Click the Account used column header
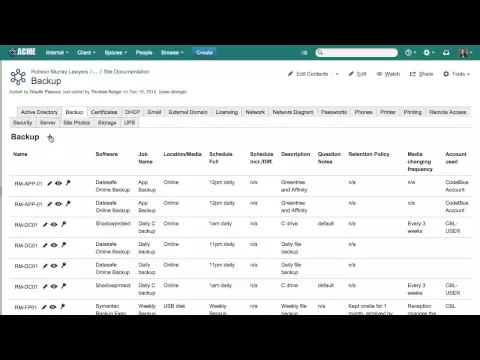Viewport: 480px width, 360px height. pyautogui.click(x=456, y=158)
